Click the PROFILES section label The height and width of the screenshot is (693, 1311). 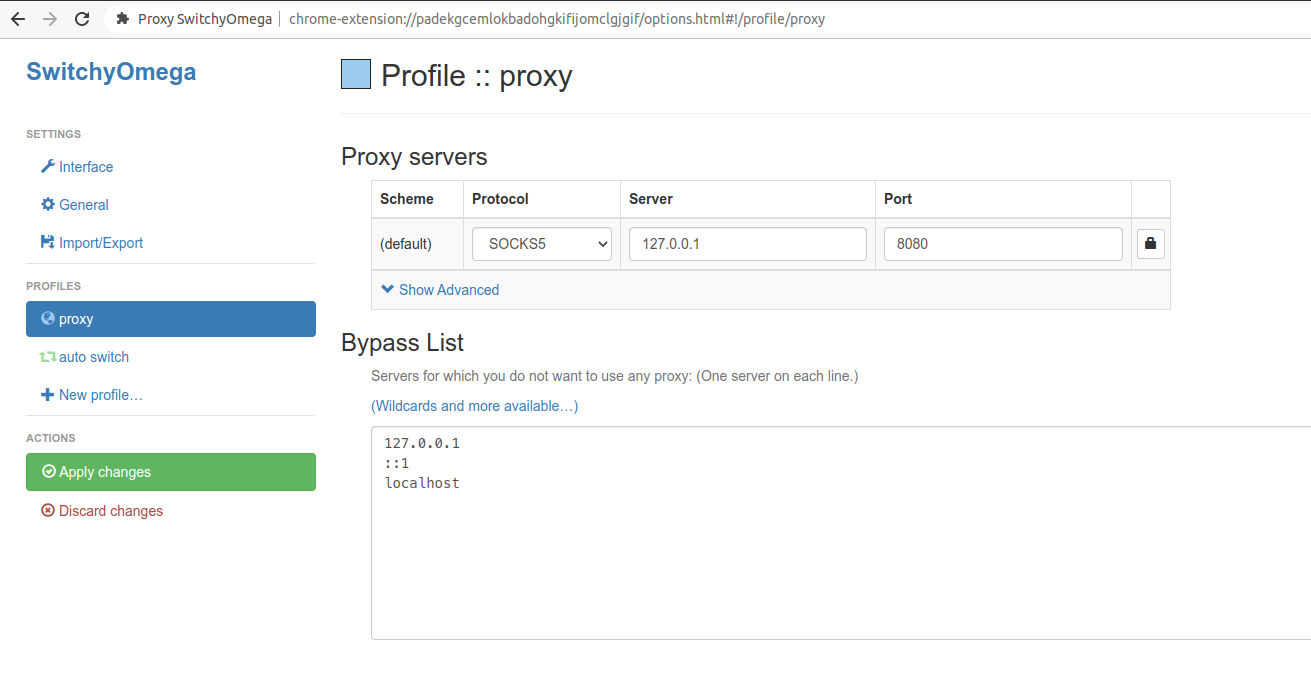(x=54, y=286)
